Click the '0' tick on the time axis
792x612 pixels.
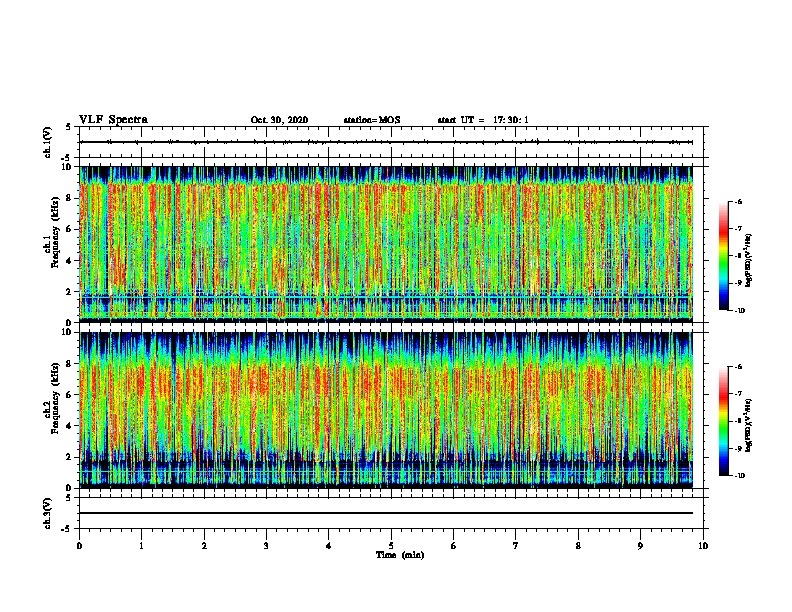pos(79,546)
